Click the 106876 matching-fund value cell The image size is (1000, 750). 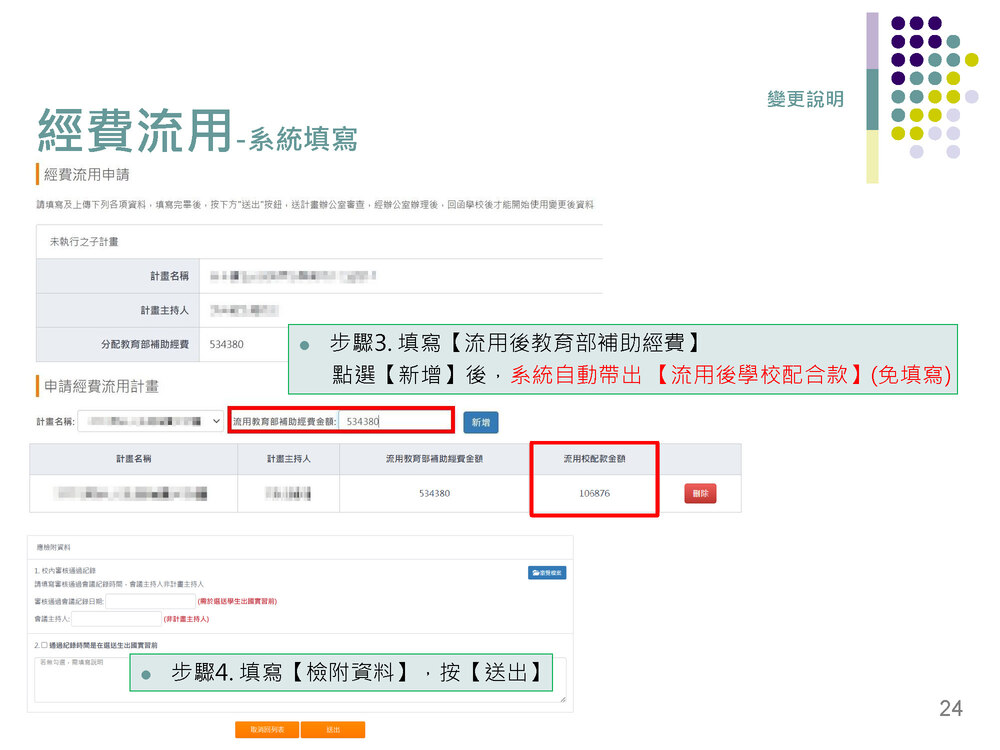594,493
